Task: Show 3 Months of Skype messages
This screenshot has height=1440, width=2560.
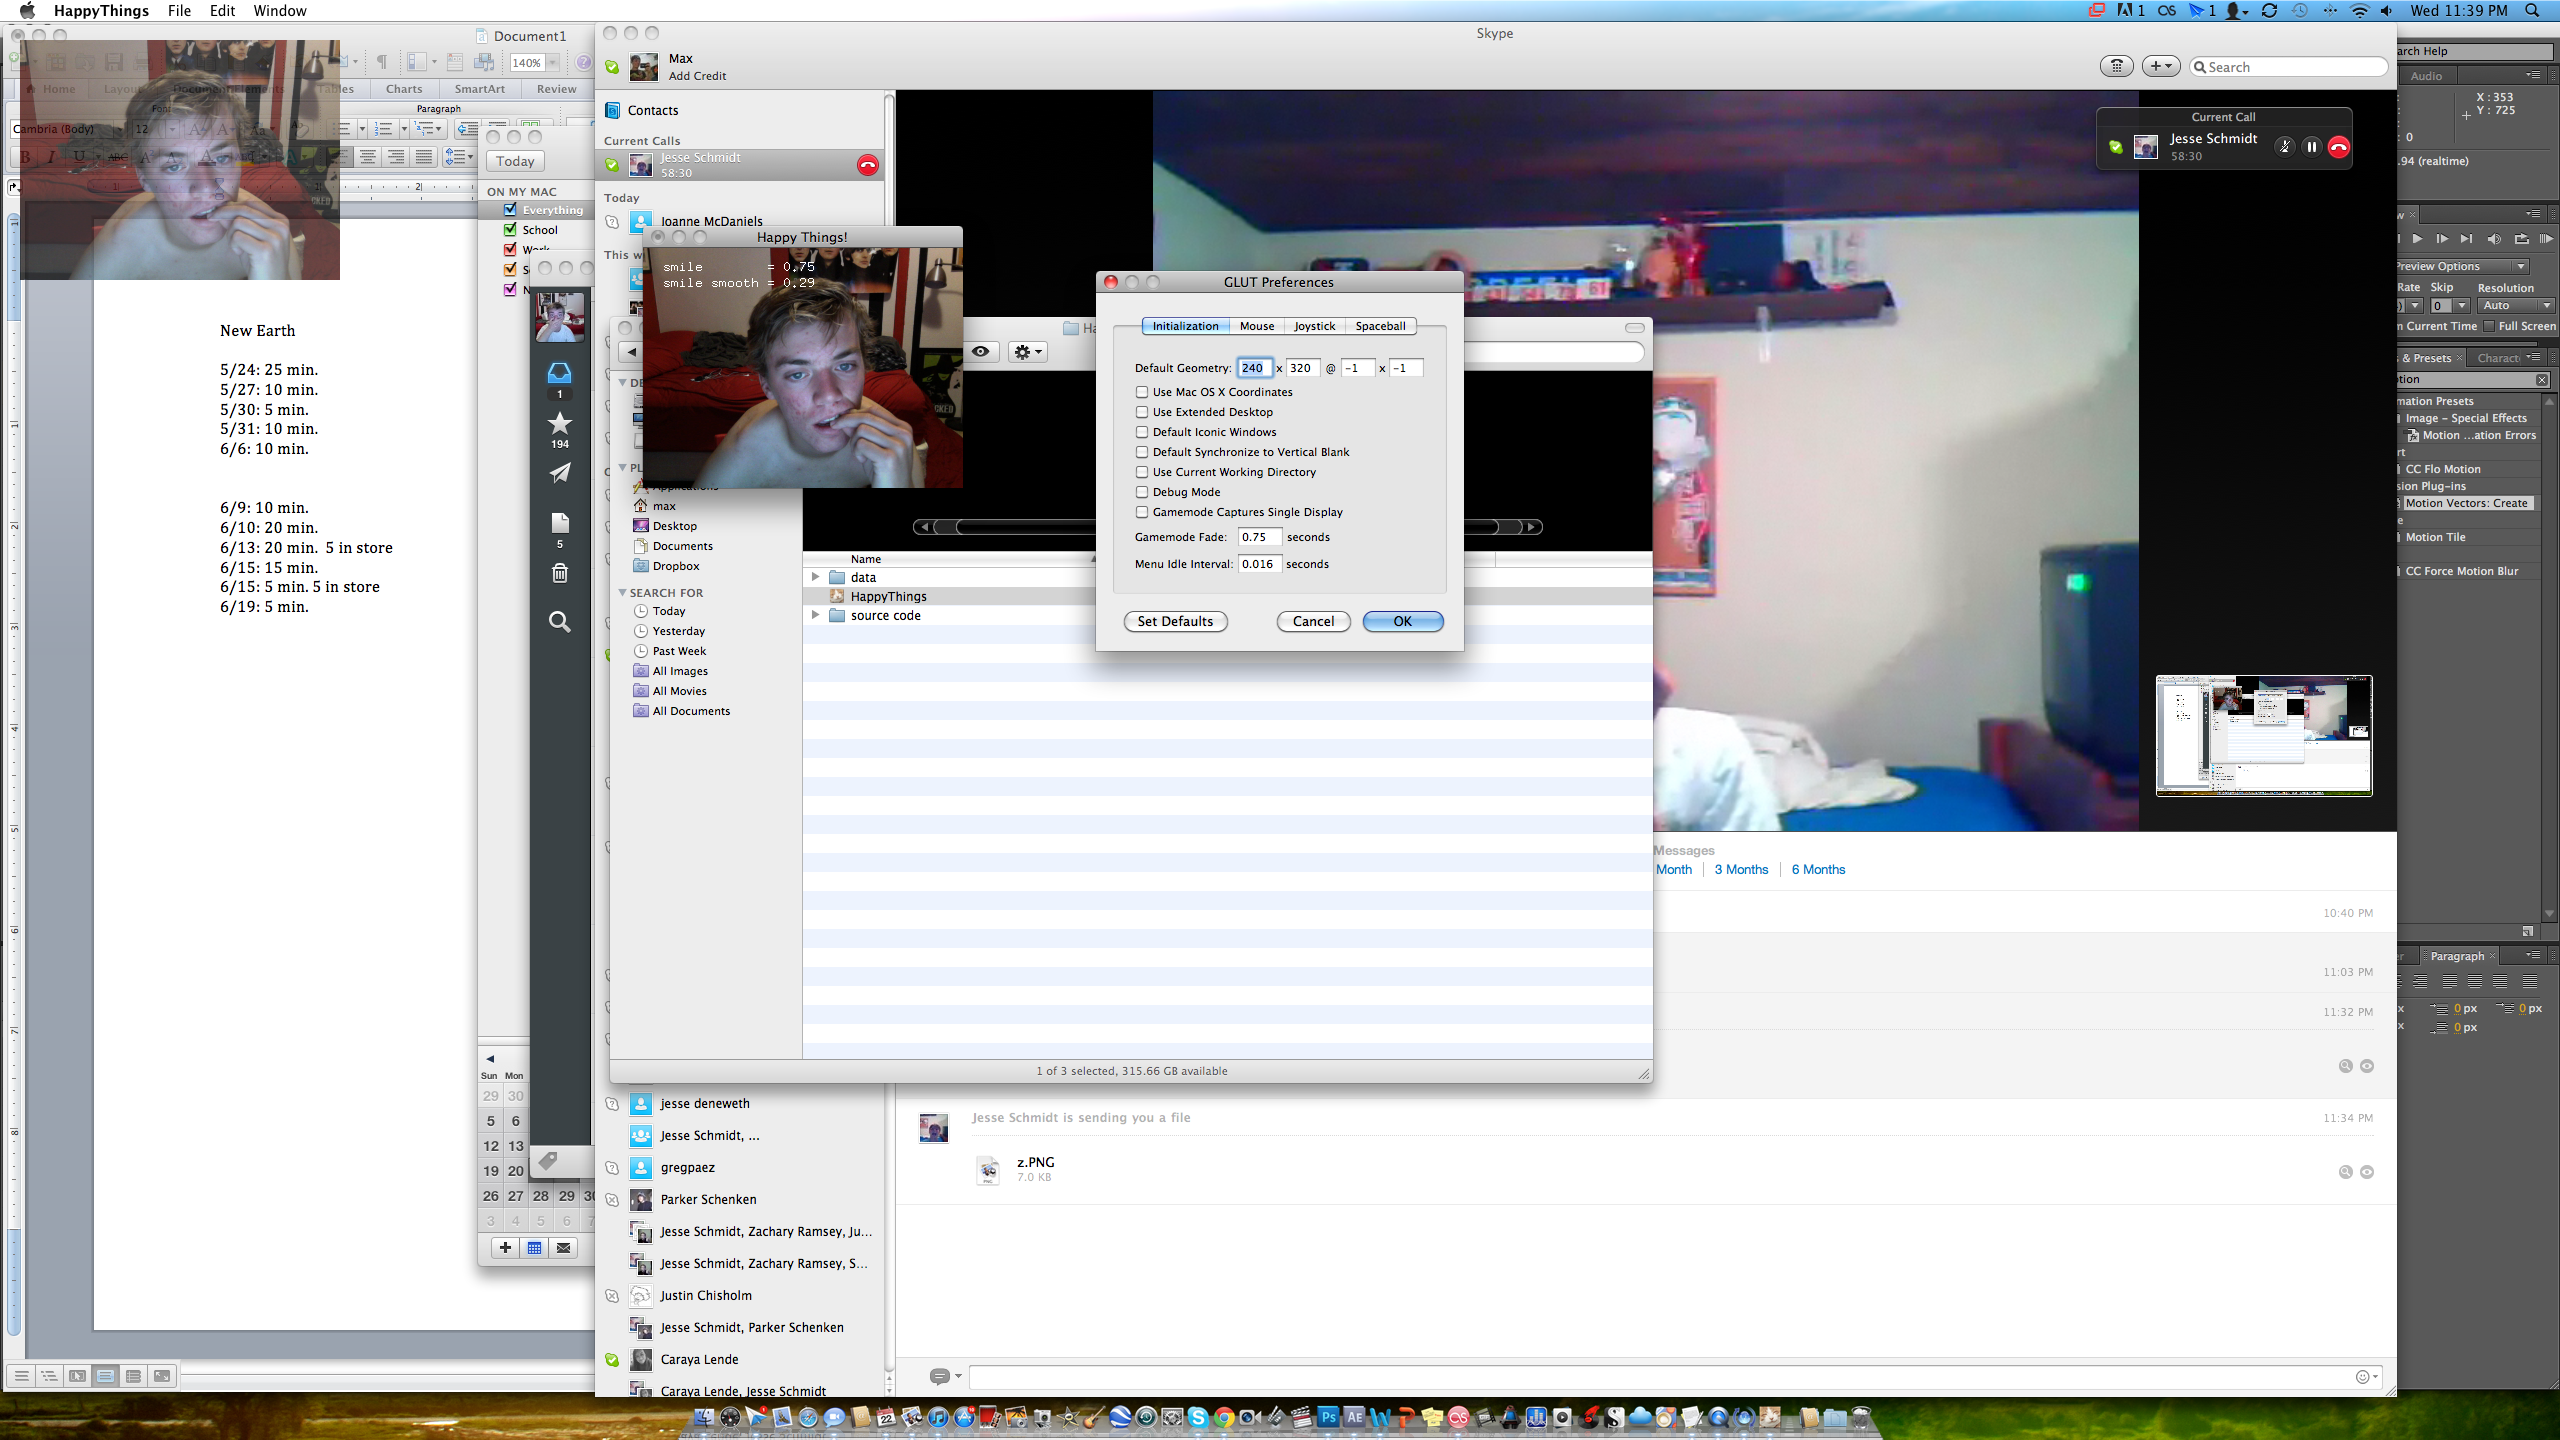Action: coord(1741,869)
